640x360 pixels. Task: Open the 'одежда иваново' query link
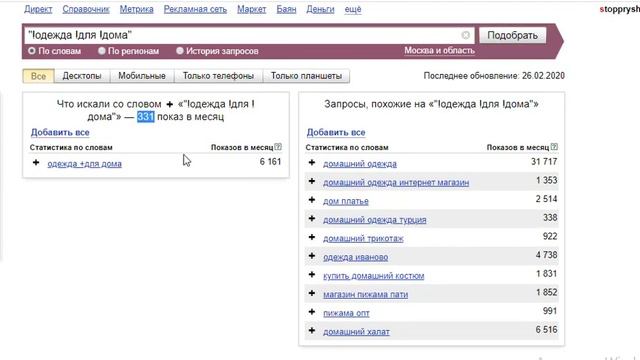click(355, 258)
